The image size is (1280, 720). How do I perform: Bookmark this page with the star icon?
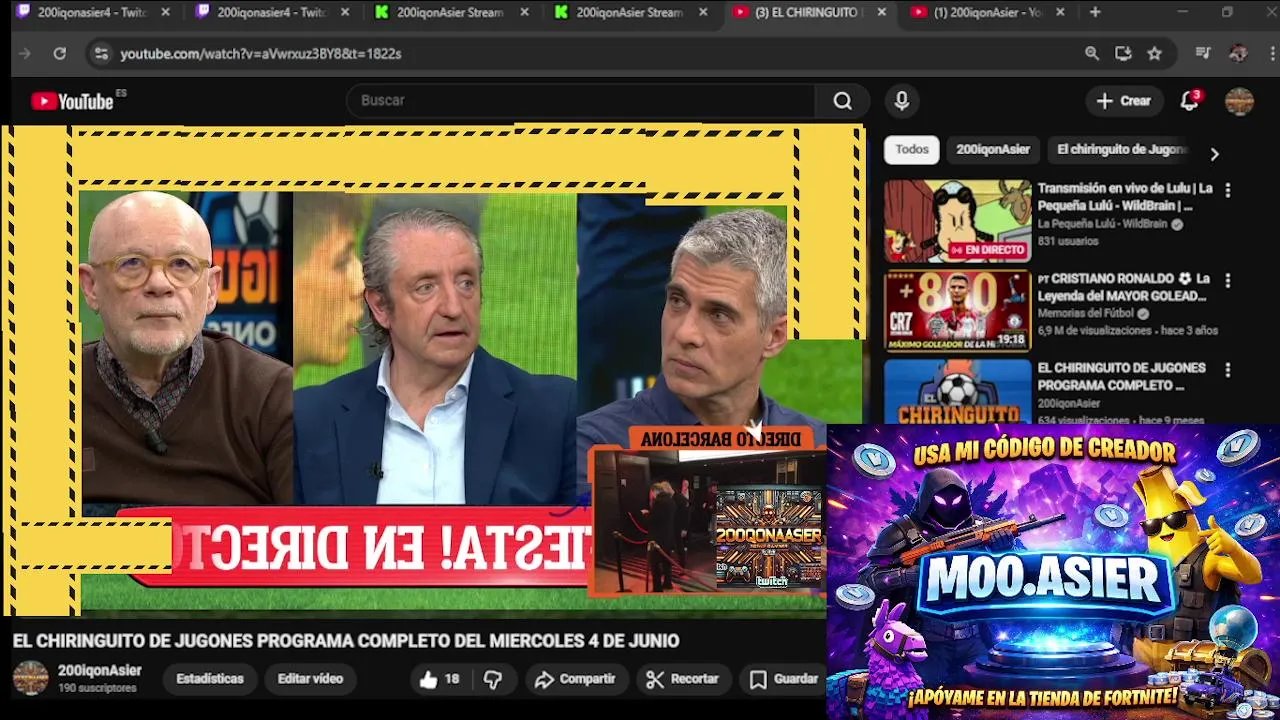[1155, 53]
